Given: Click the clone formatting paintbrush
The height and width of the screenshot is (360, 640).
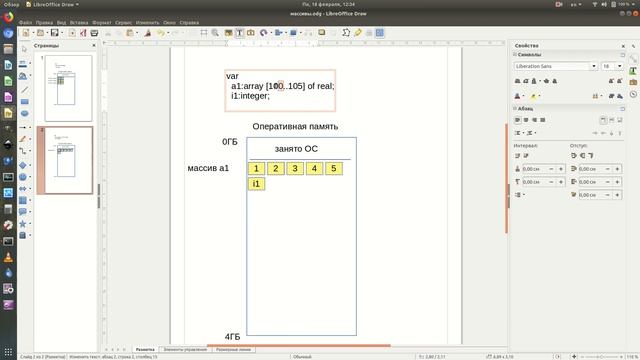Looking at the screenshot, I should point(148,33).
